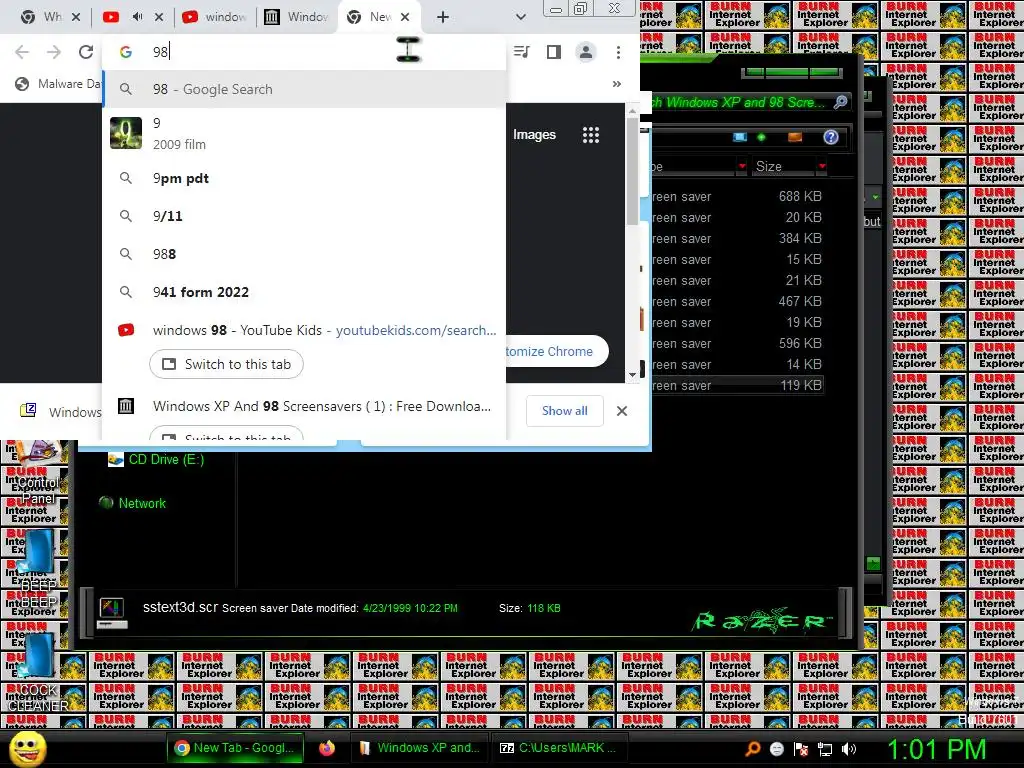Select the 20 KB screen saver row
The width and height of the screenshot is (1024, 768).
click(x=737, y=217)
